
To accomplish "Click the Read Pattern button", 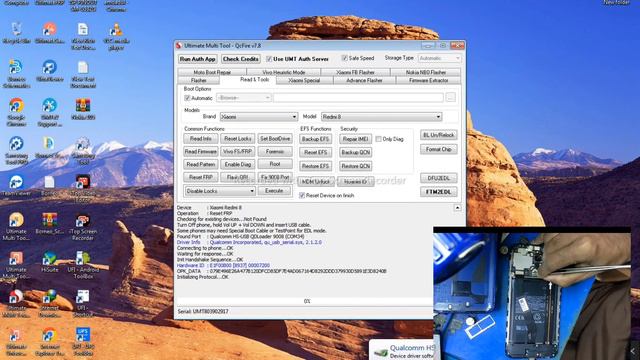I will 201,164.
